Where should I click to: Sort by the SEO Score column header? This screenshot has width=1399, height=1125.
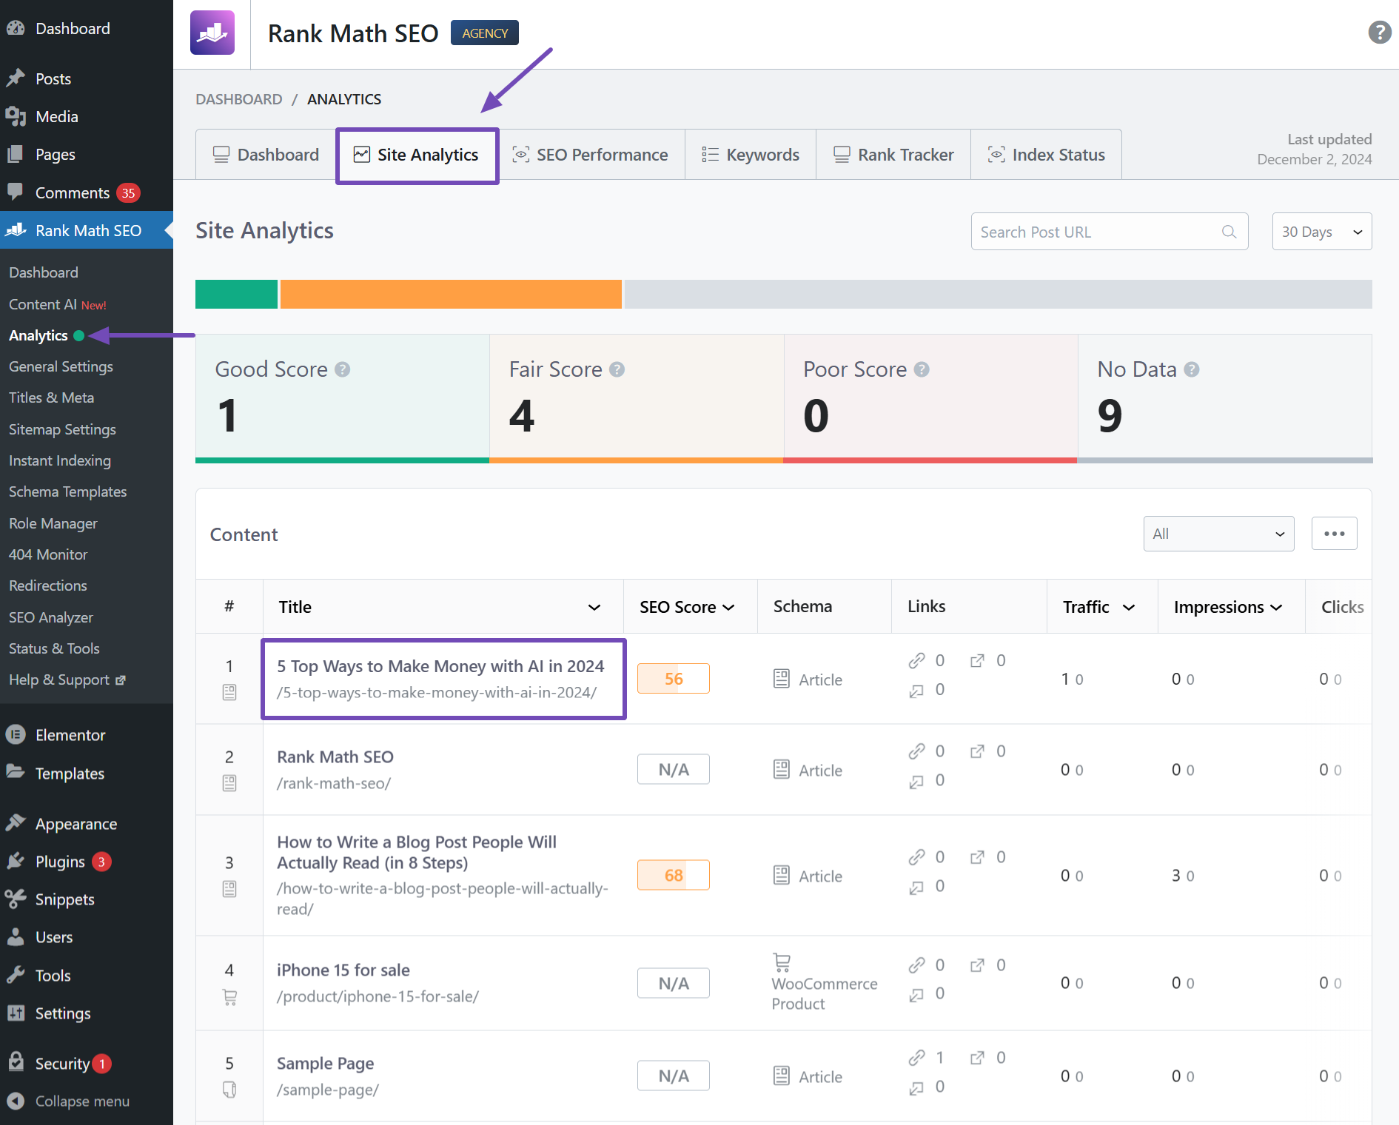[x=687, y=607]
